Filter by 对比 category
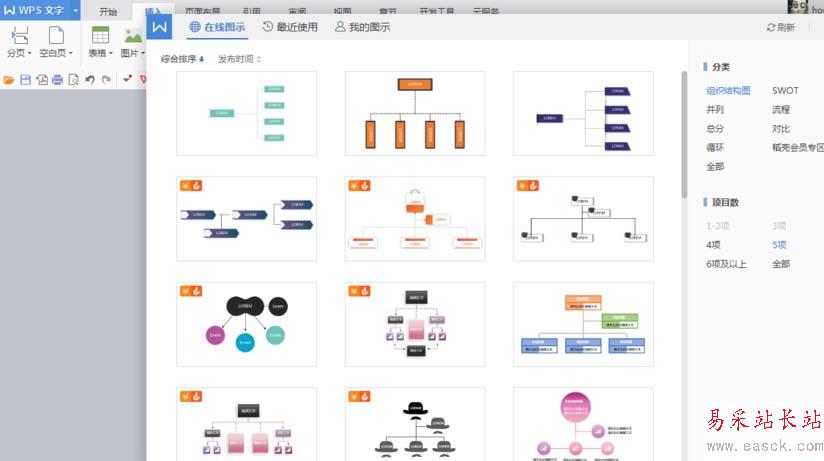This screenshot has height=461, width=824. 781,129
